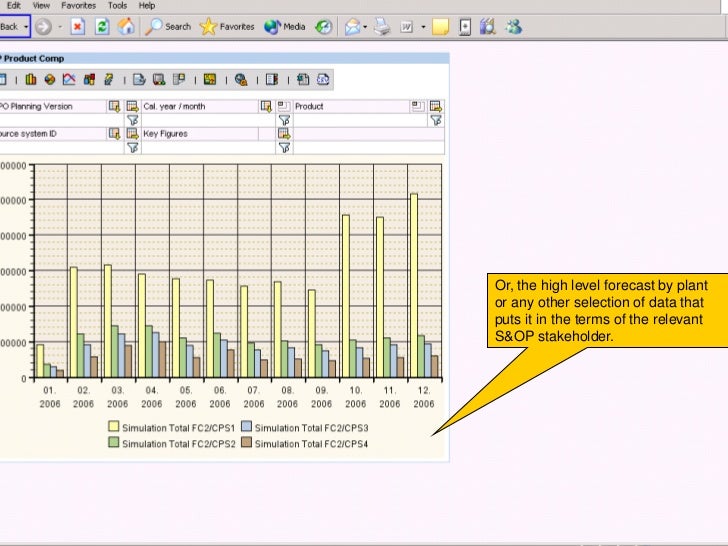Click the Forward arrow button
The image size is (728, 546).
[43, 26]
